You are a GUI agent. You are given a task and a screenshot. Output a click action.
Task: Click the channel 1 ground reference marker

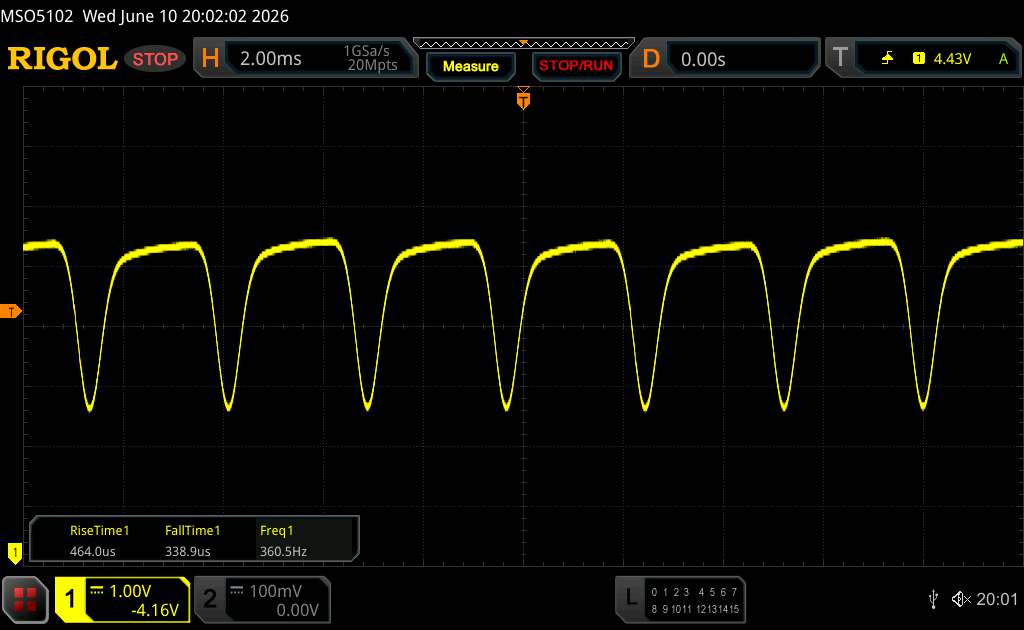(x=14, y=553)
